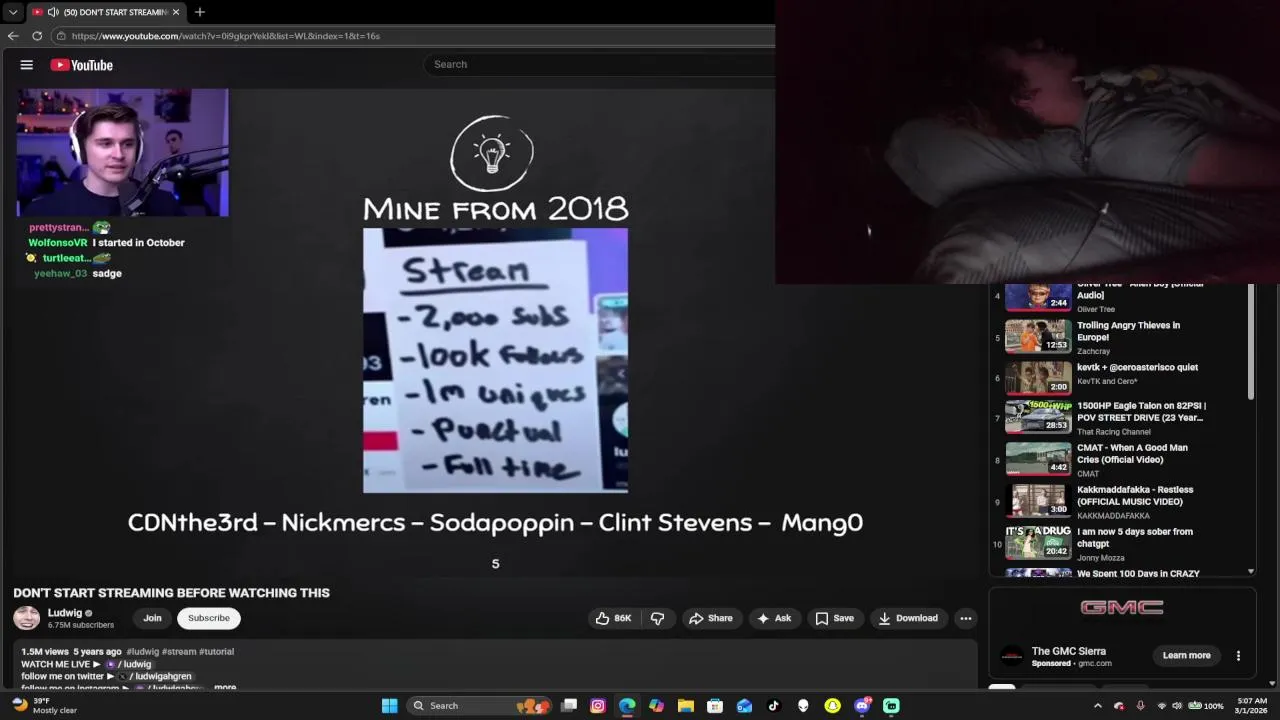
Task: Click the #ludwig hashtag
Action: (142, 652)
